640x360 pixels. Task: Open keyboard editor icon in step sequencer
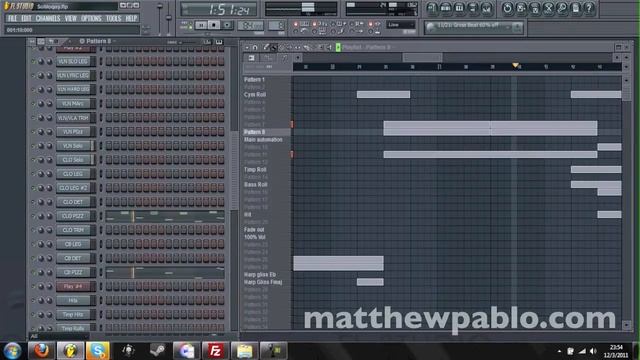[x=219, y=42]
